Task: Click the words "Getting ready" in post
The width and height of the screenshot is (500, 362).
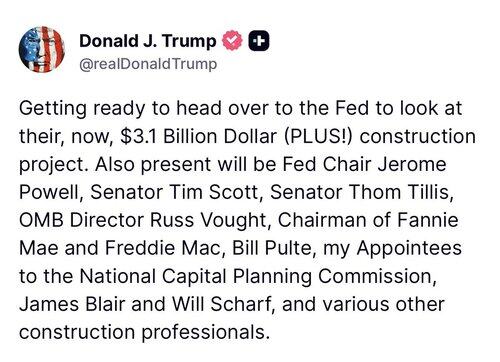Action: pyautogui.click(x=82, y=109)
